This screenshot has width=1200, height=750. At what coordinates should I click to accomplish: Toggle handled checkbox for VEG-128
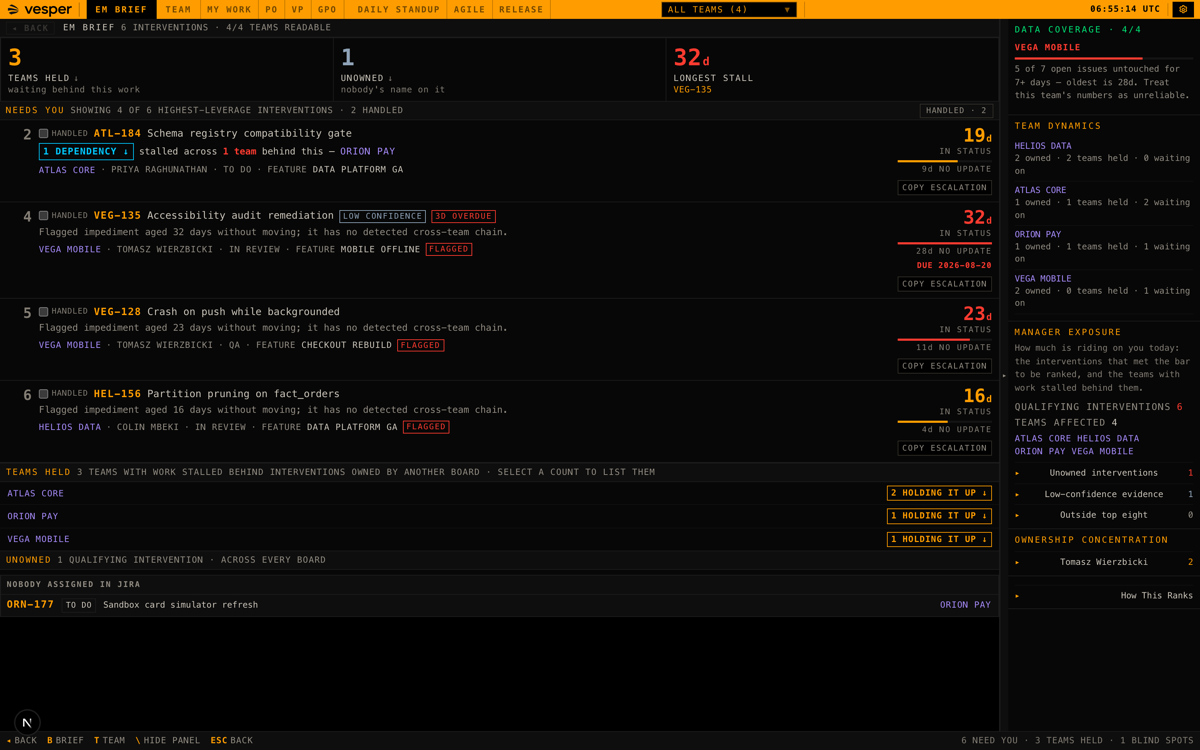43,311
